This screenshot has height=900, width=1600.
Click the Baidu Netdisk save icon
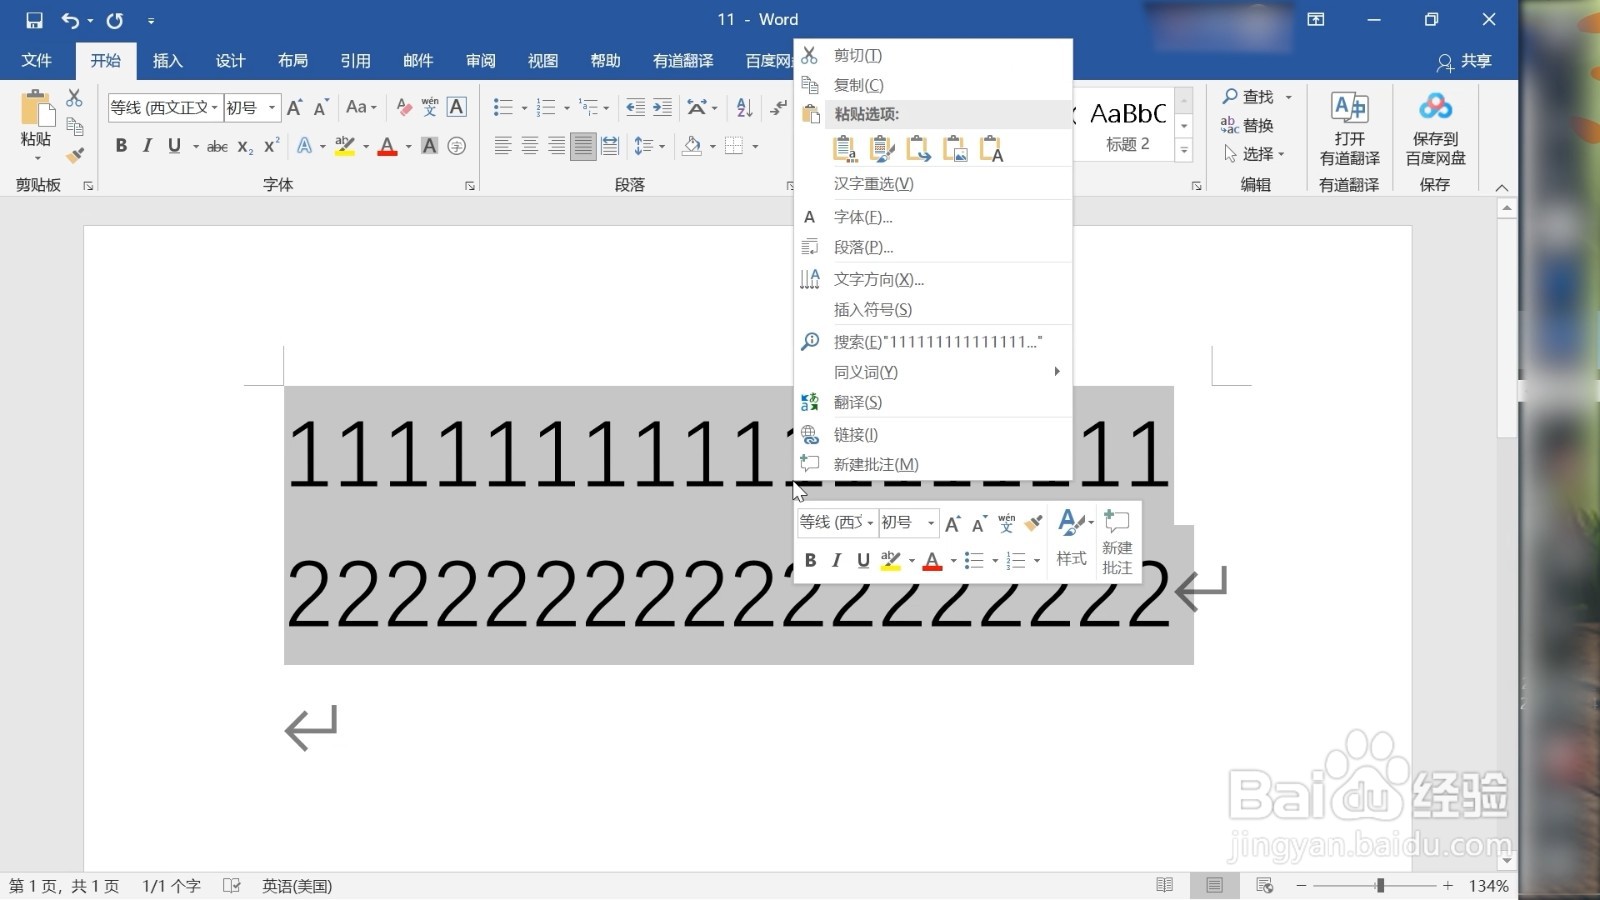pos(1435,130)
